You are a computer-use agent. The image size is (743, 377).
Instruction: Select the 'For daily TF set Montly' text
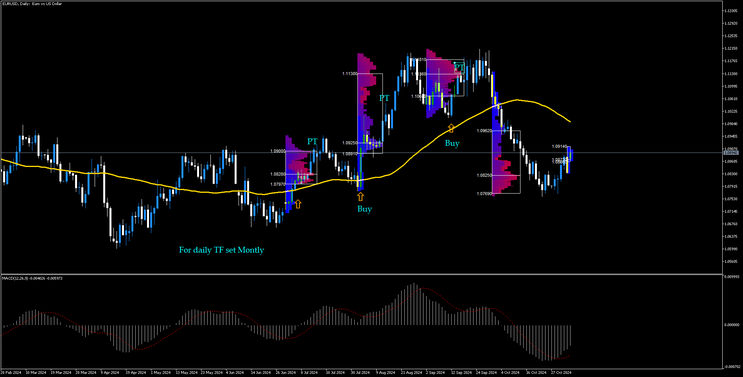click(x=221, y=250)
